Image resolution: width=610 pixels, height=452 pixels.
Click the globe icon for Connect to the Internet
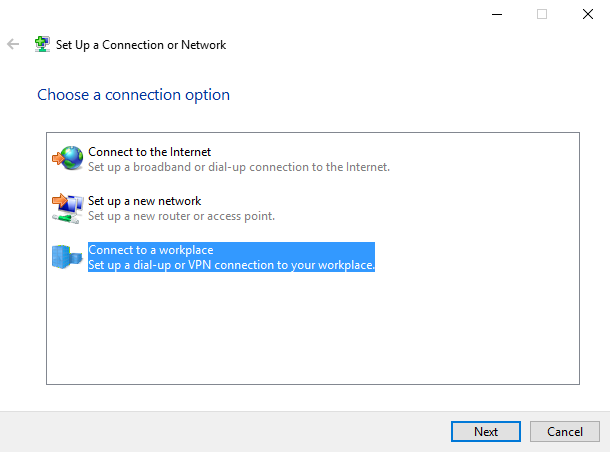tap(68, 158)
